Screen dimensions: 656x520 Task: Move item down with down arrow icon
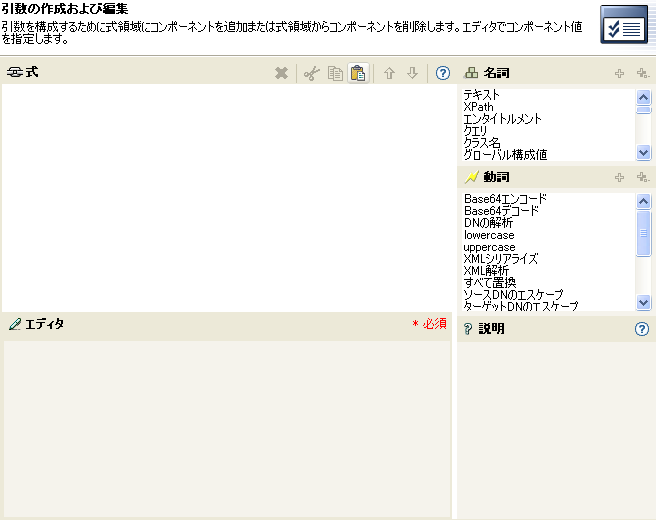pyautogui.click(x=413, y=73)
